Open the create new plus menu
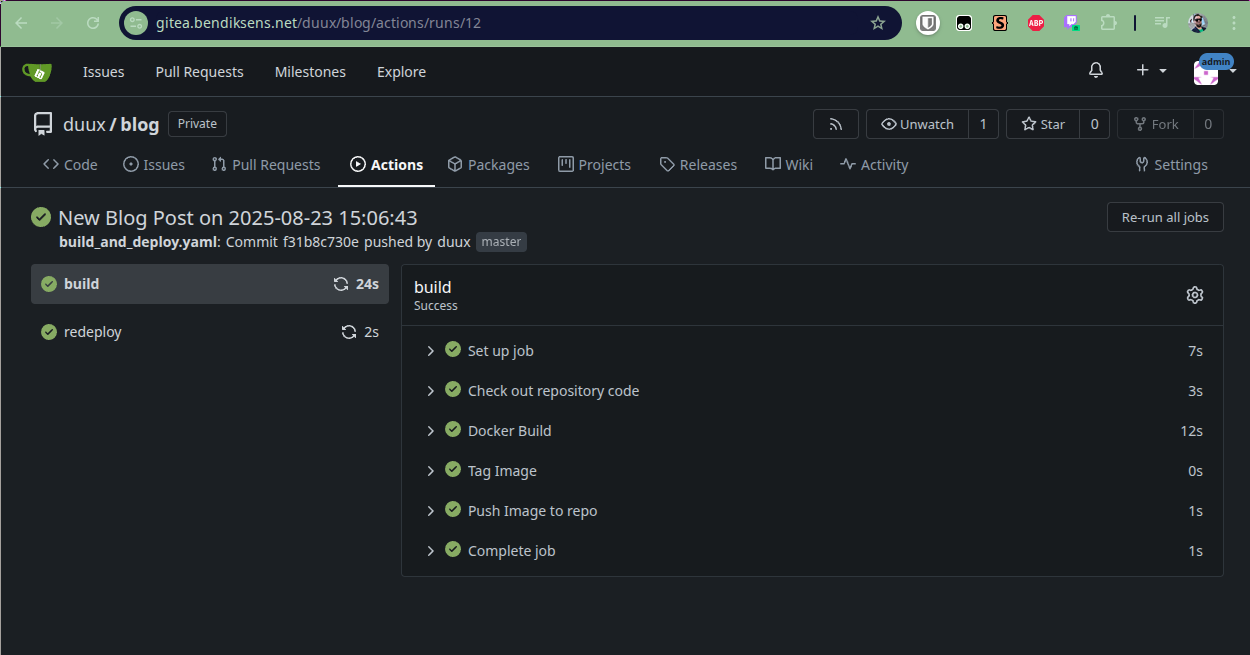Screen dimensions: 1250x655 pyautogui.click(x=1151, y=70)
